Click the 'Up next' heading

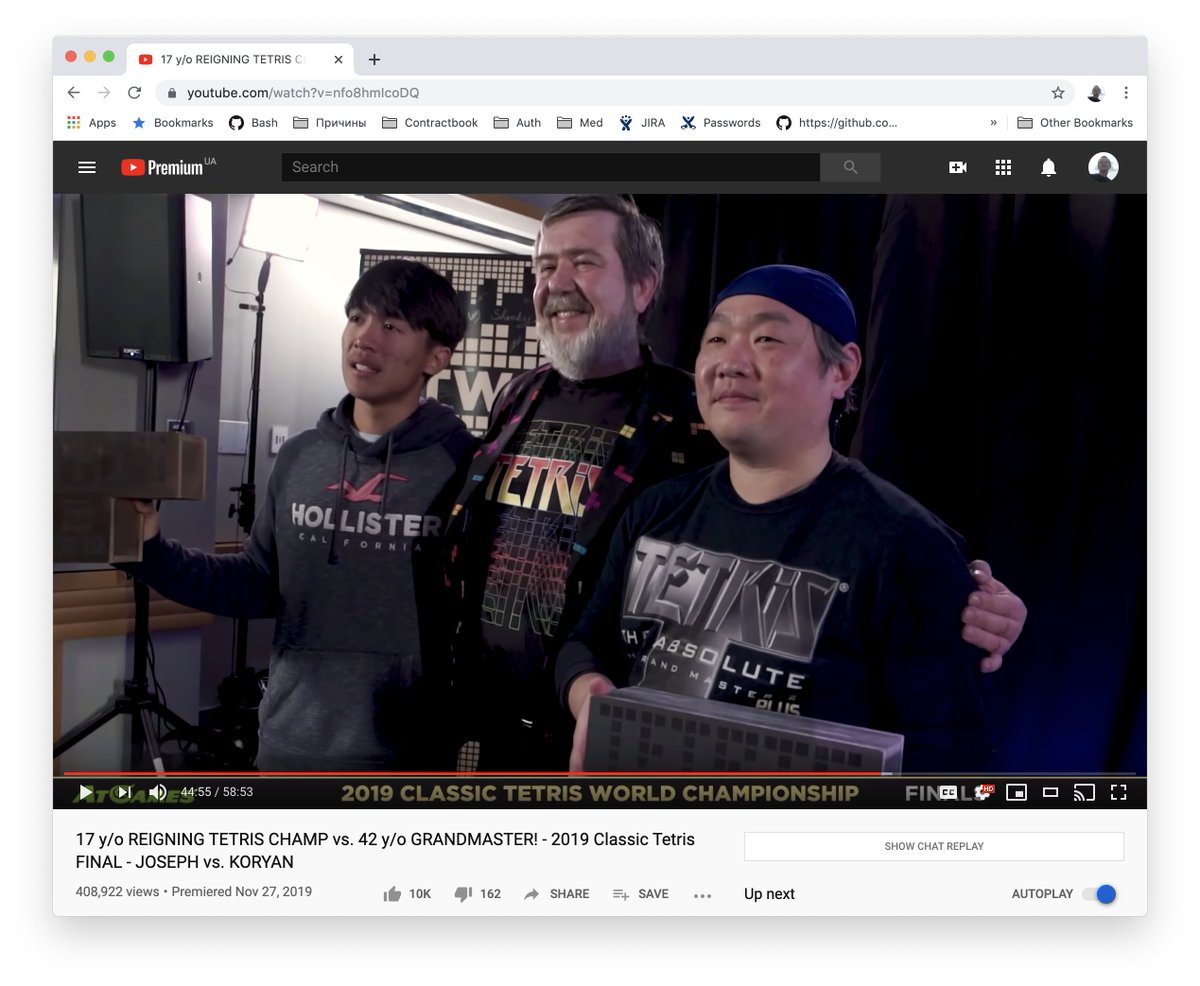[769, 894]
